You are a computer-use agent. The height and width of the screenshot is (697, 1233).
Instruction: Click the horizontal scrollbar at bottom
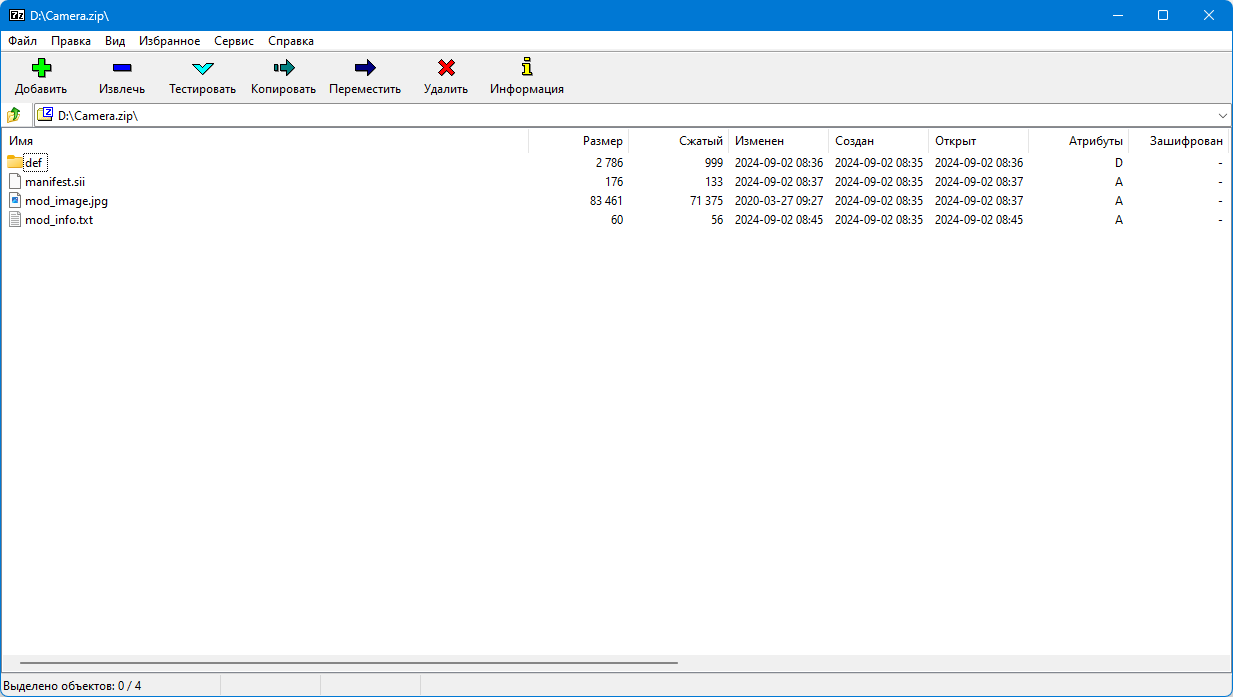(348, 662)
